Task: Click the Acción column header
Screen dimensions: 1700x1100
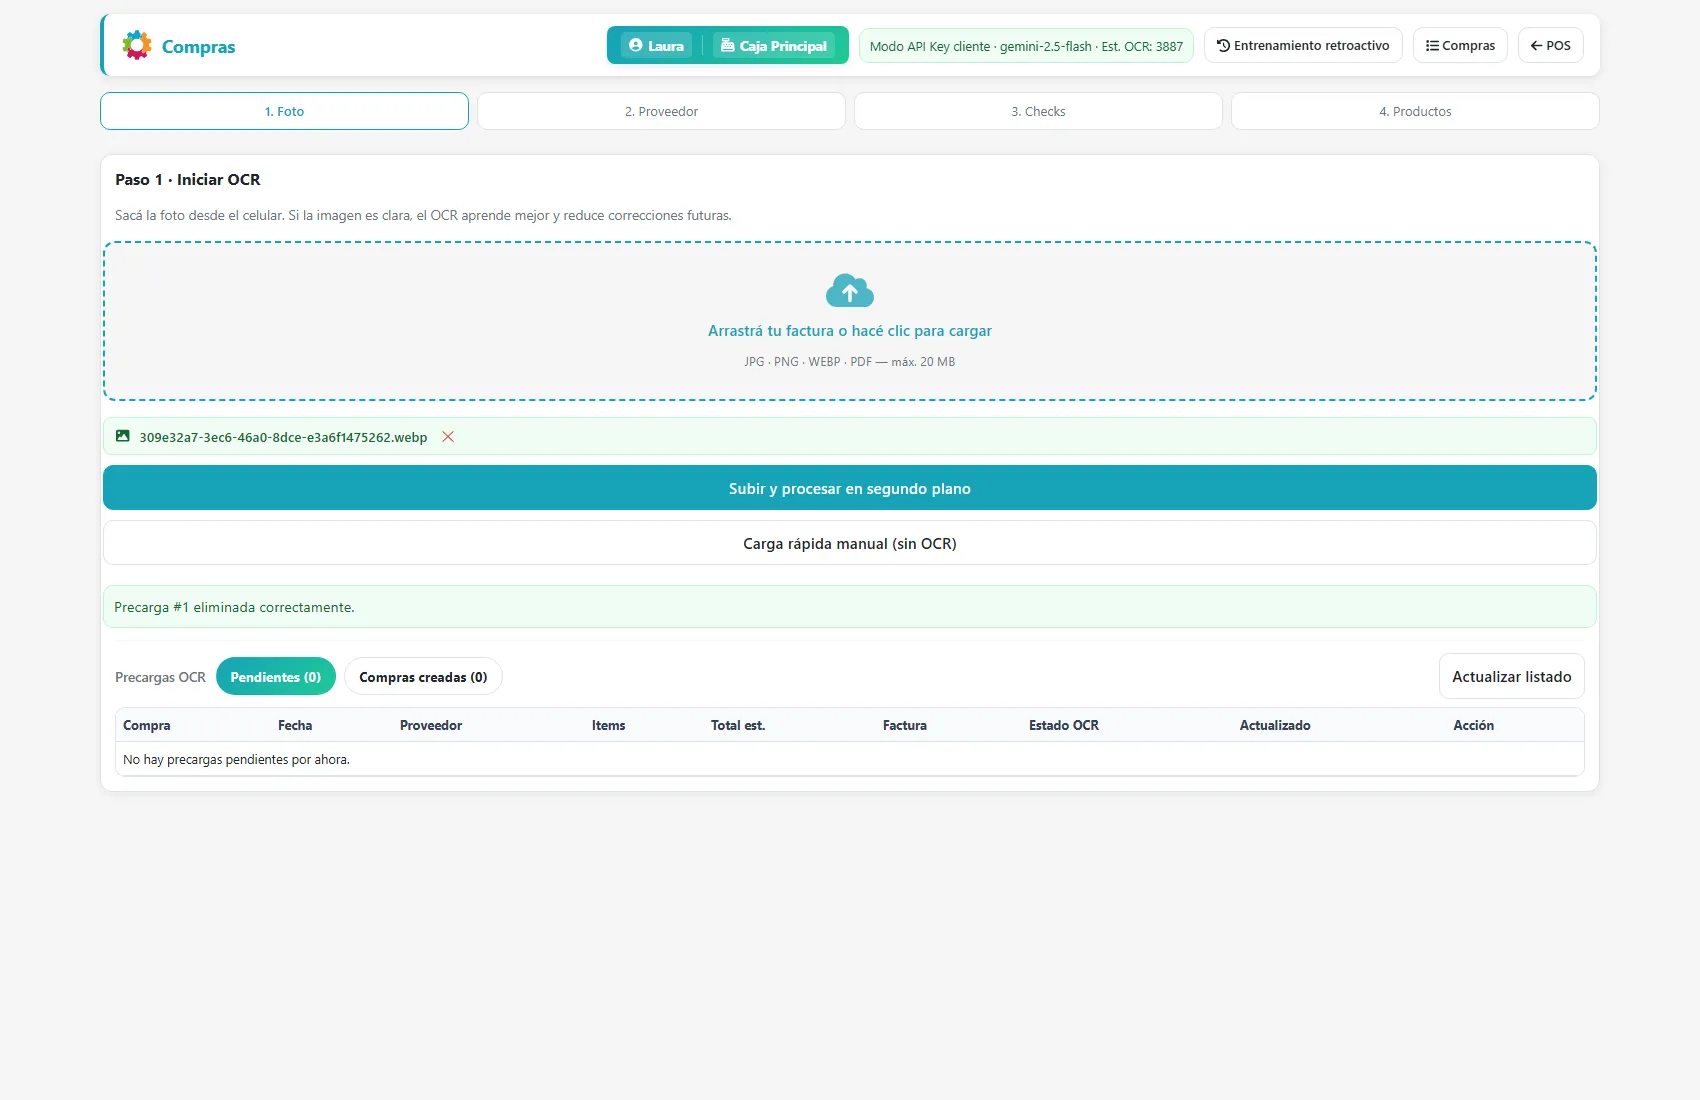Action: point(1474,725)
